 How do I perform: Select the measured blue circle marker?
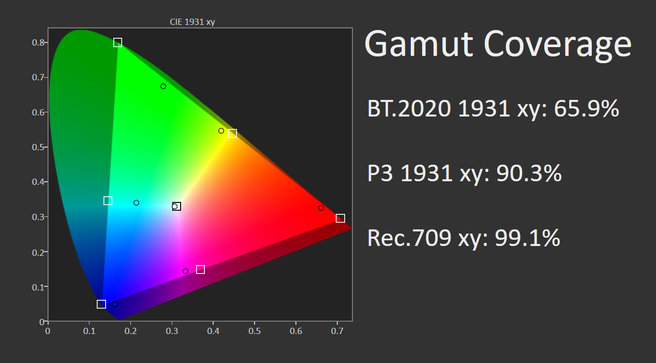pos(115,304)
